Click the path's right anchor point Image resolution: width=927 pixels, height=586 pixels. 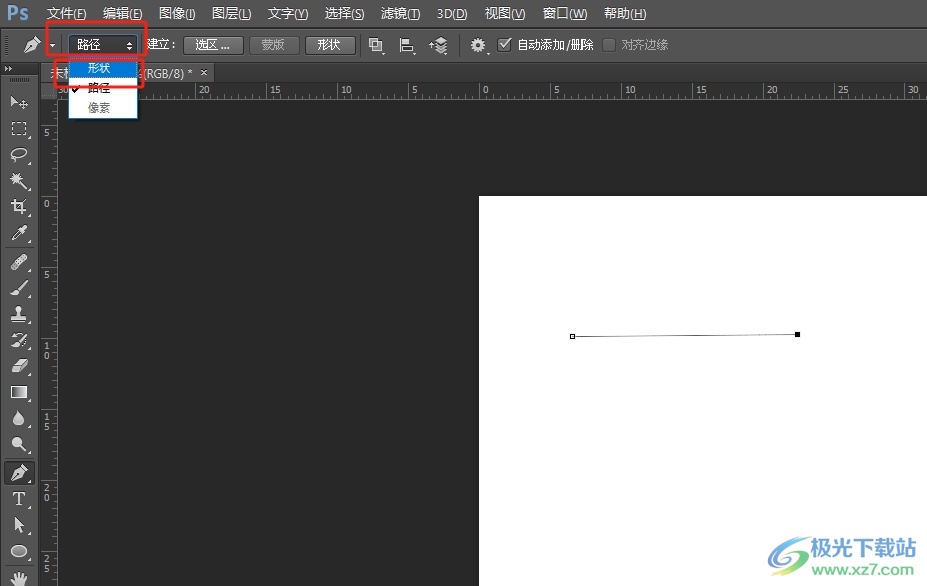tap(797, 334)
